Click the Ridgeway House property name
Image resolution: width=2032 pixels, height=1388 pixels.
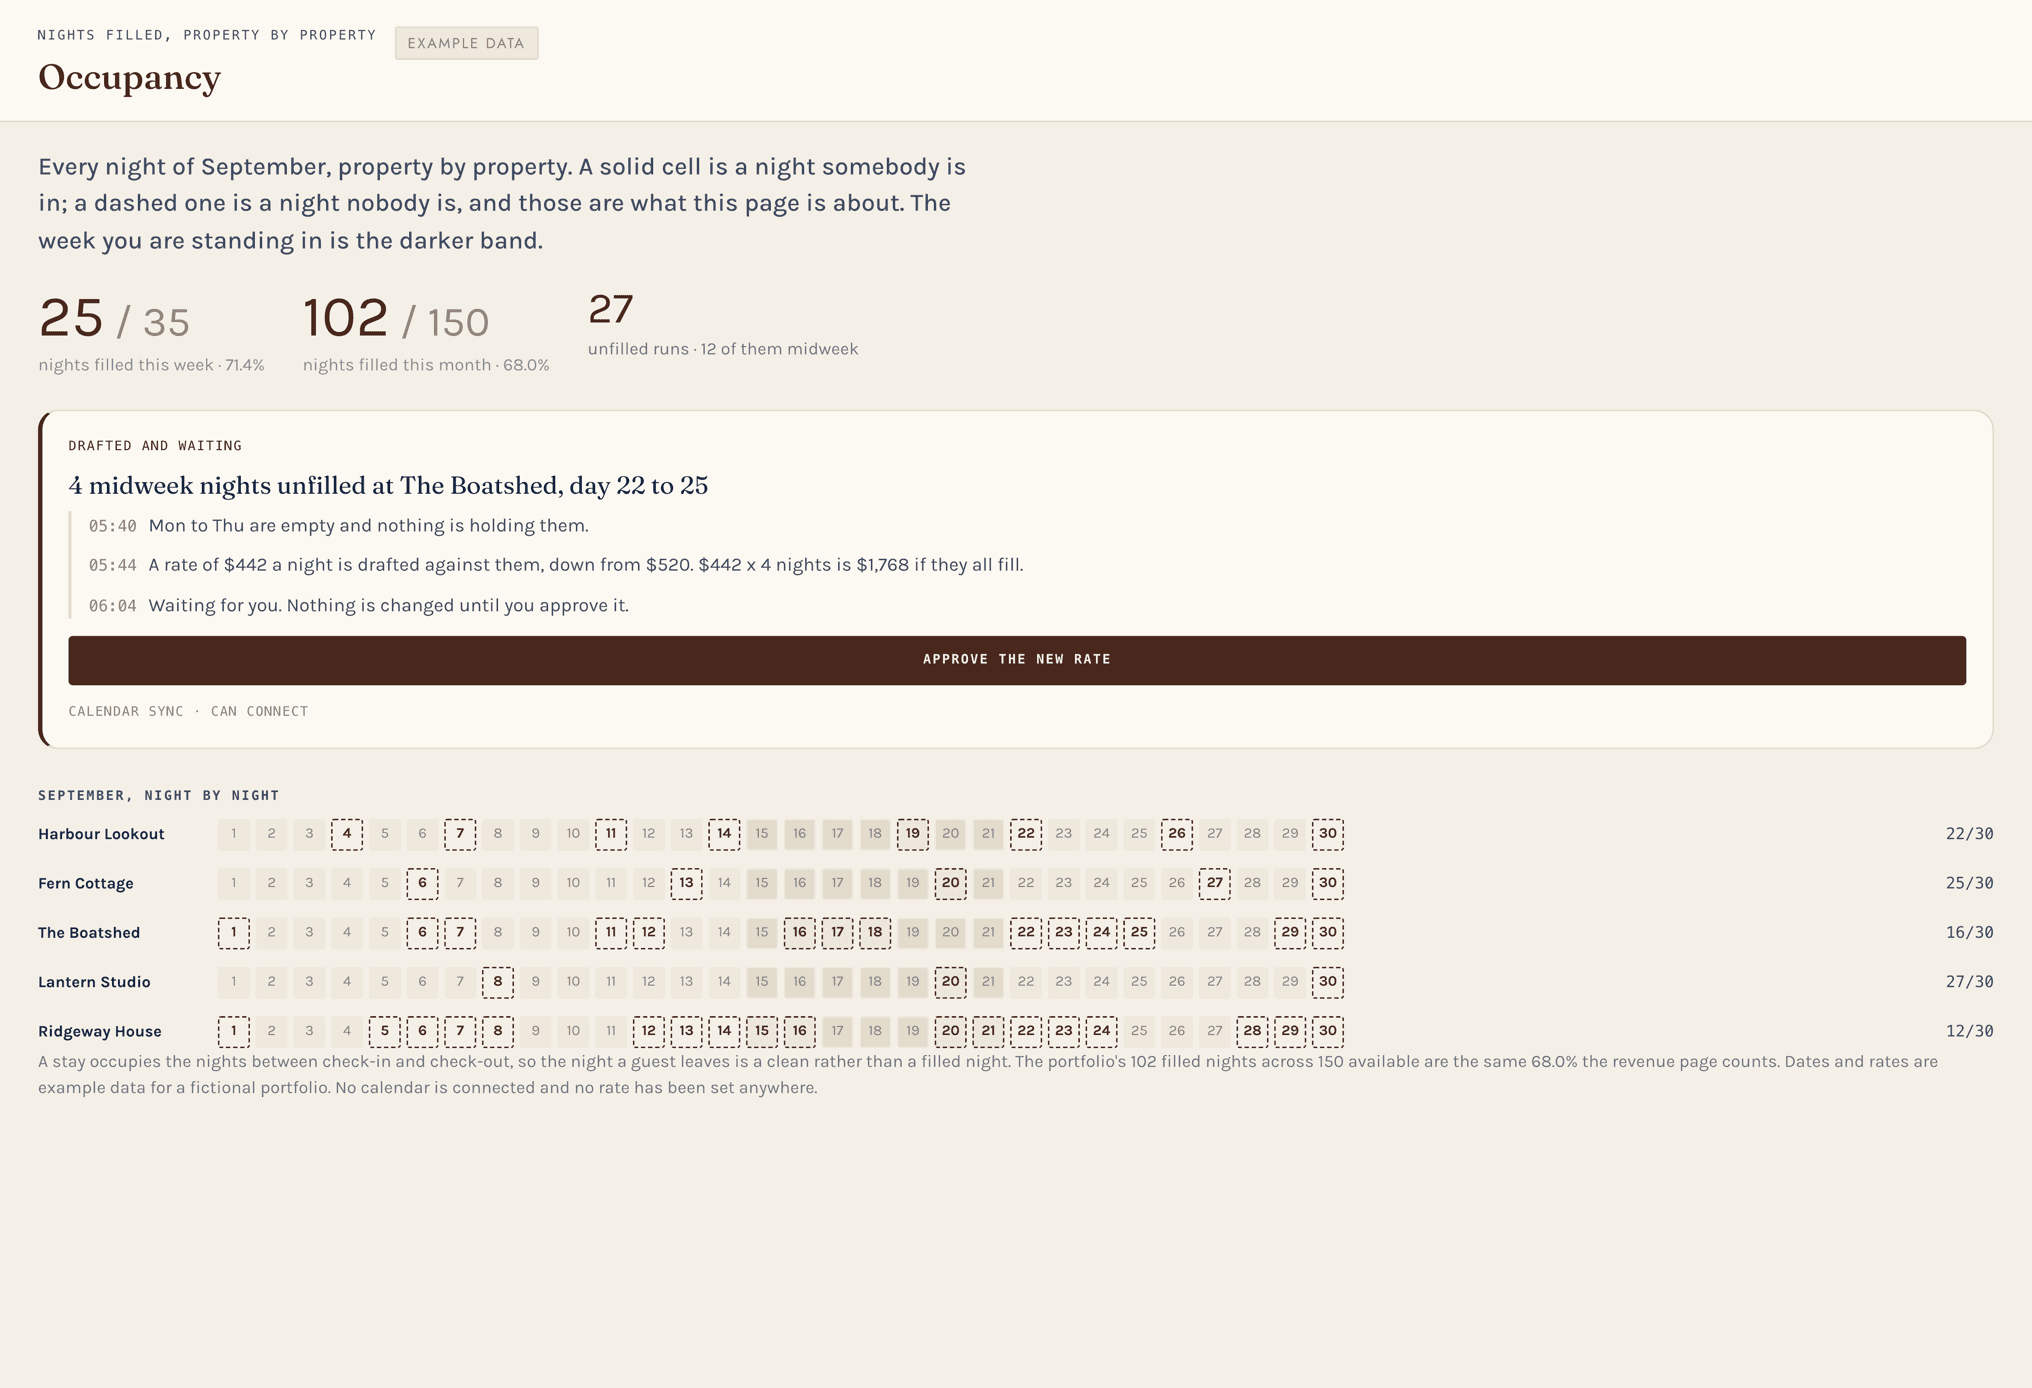coord(100,1031)
